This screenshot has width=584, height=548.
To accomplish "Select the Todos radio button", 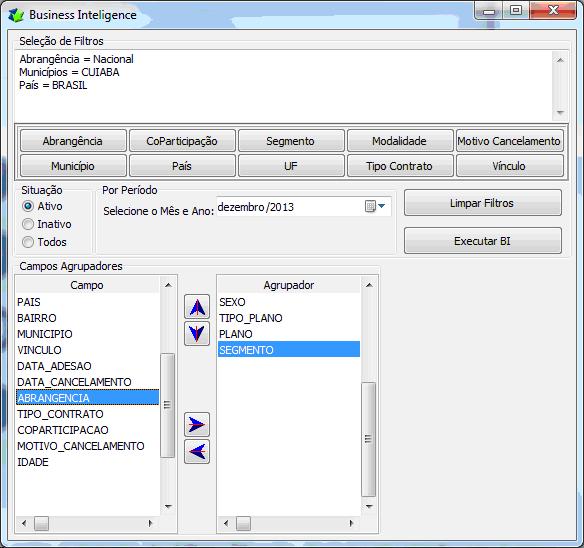I will [x=28, y=242].
